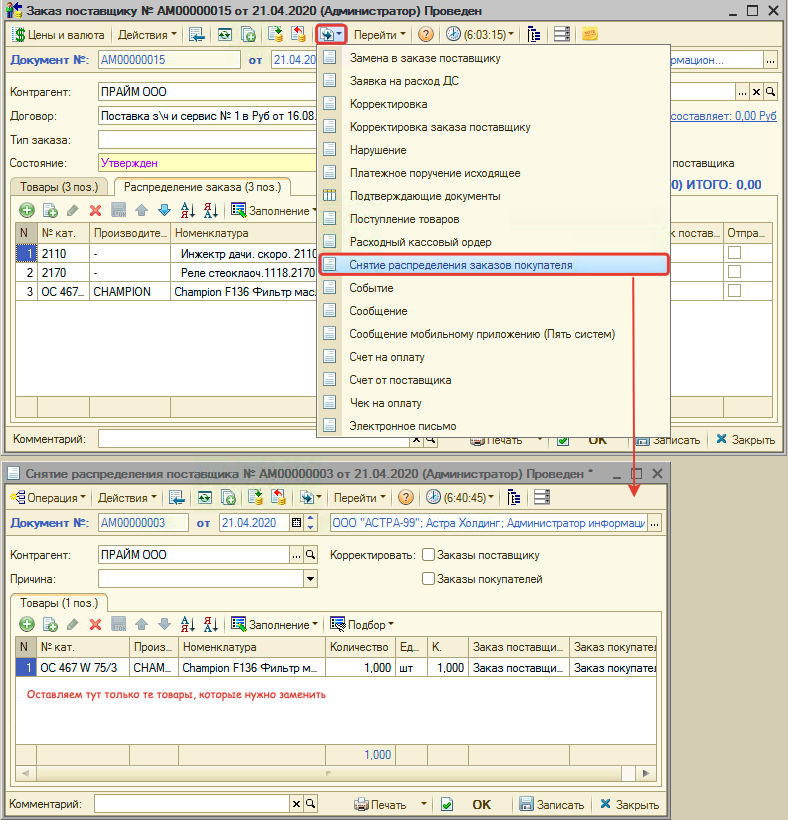
Task: Select row OC 467 W 75/3 in bottom table
Action: (x=336, y=668)
